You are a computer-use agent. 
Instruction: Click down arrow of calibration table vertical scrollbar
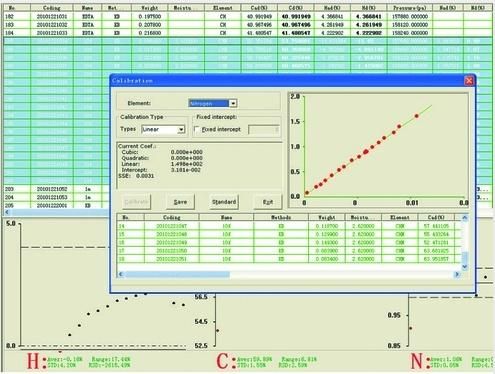click(465, 267)
